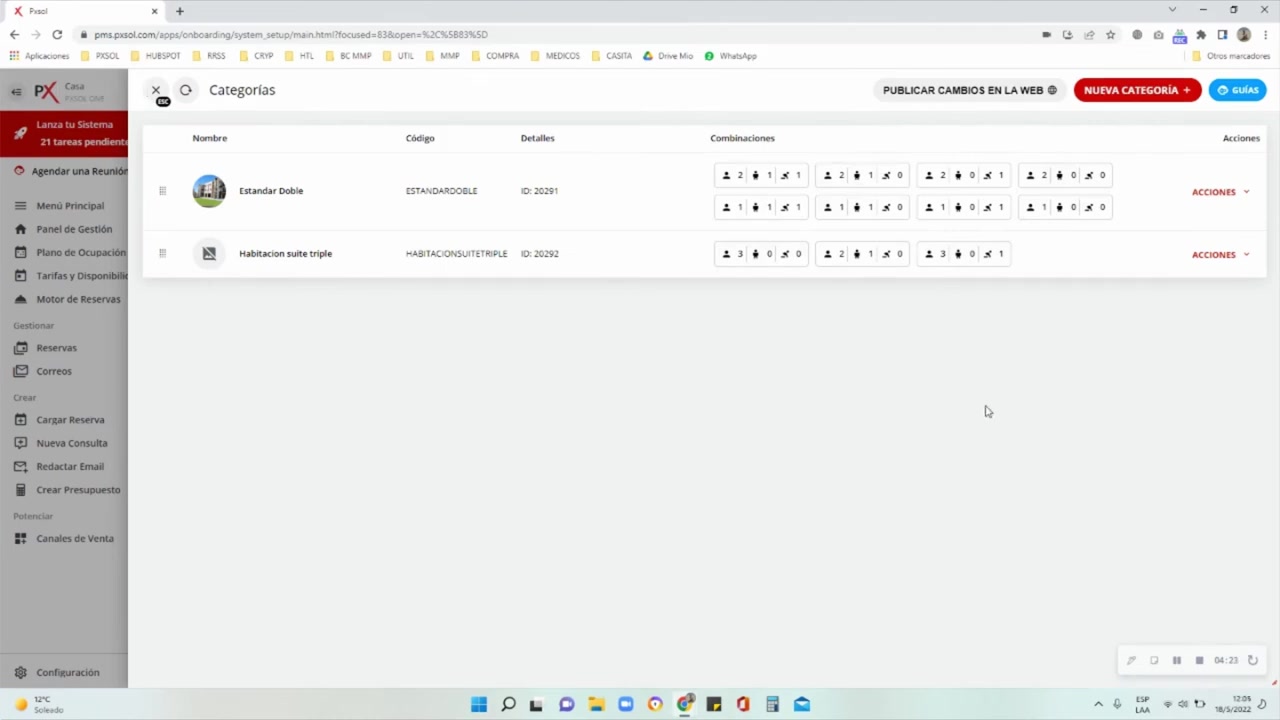
Task: Click the Habitacion suite triple placeholder image
Action: (x=209, y=254)
